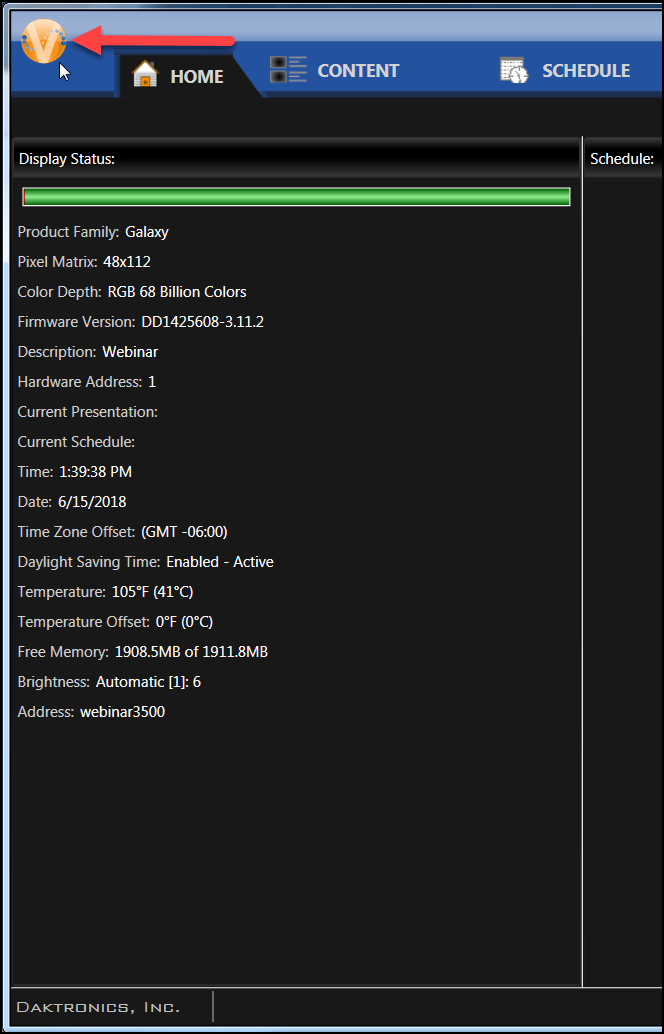The image size is (664, 1034).
Task: Click the Daktronics, Inc. label
Action: click(x=100, y=1006)
